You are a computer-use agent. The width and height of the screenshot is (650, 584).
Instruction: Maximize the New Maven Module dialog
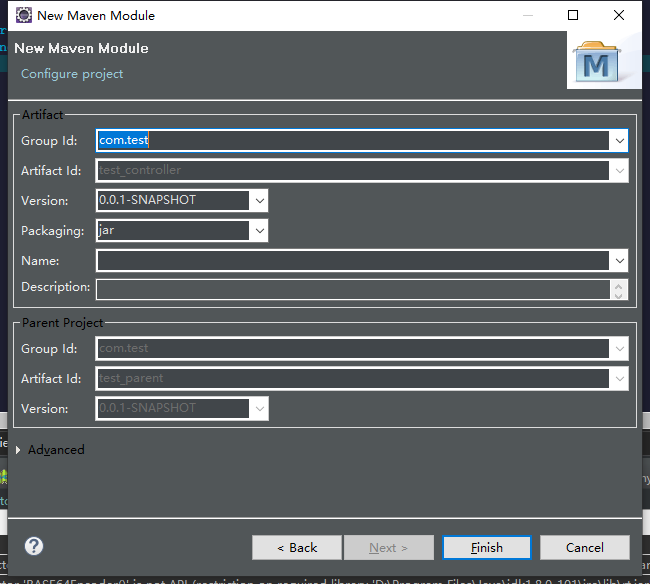tap(573, 15)
